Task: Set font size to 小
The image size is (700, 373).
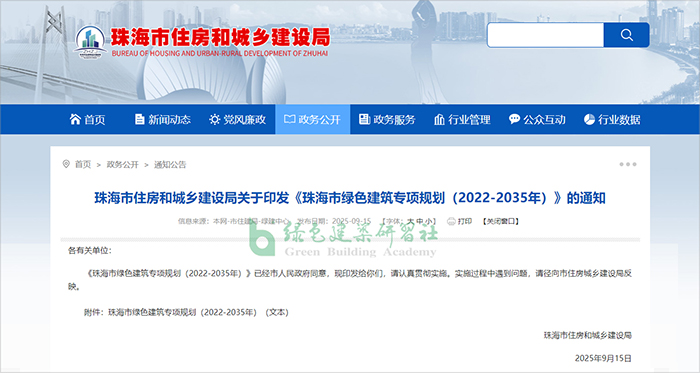Action: pos(429,221)
